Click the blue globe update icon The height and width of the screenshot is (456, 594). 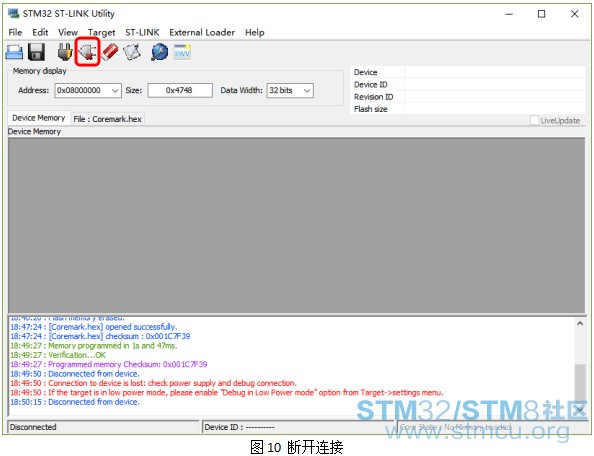(159, 52)
